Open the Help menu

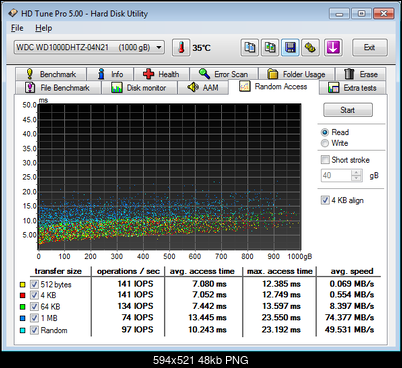44,28
